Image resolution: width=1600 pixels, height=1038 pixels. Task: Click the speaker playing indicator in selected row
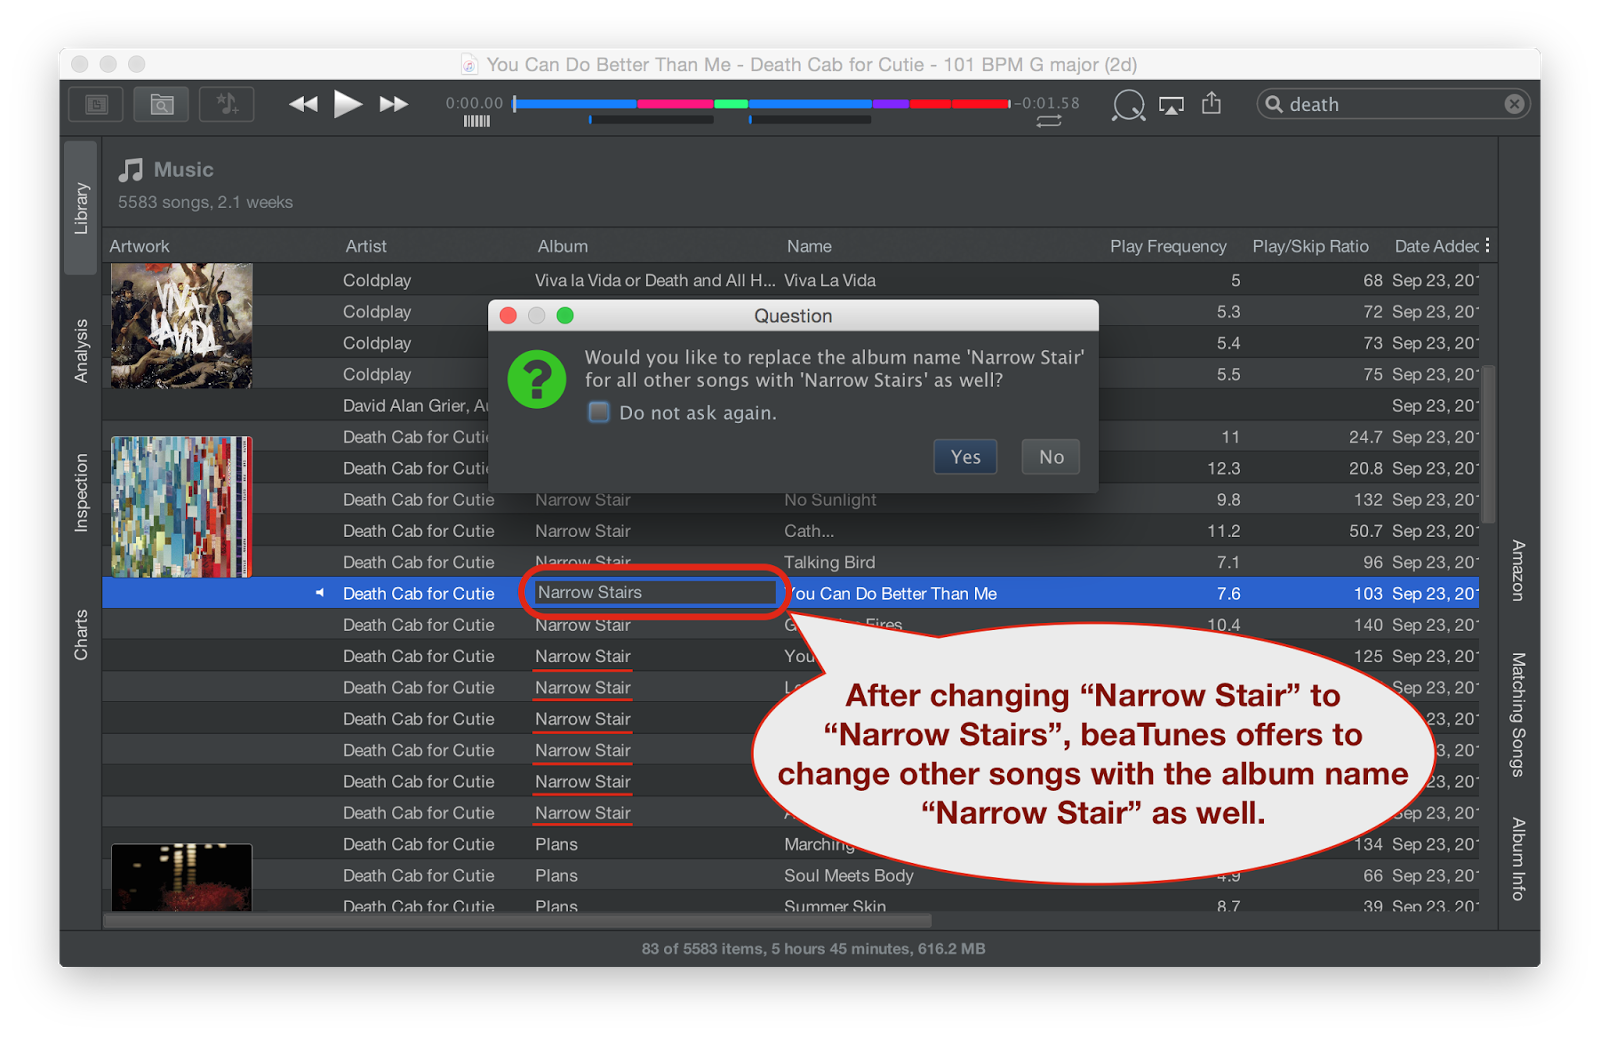[320, 593]
